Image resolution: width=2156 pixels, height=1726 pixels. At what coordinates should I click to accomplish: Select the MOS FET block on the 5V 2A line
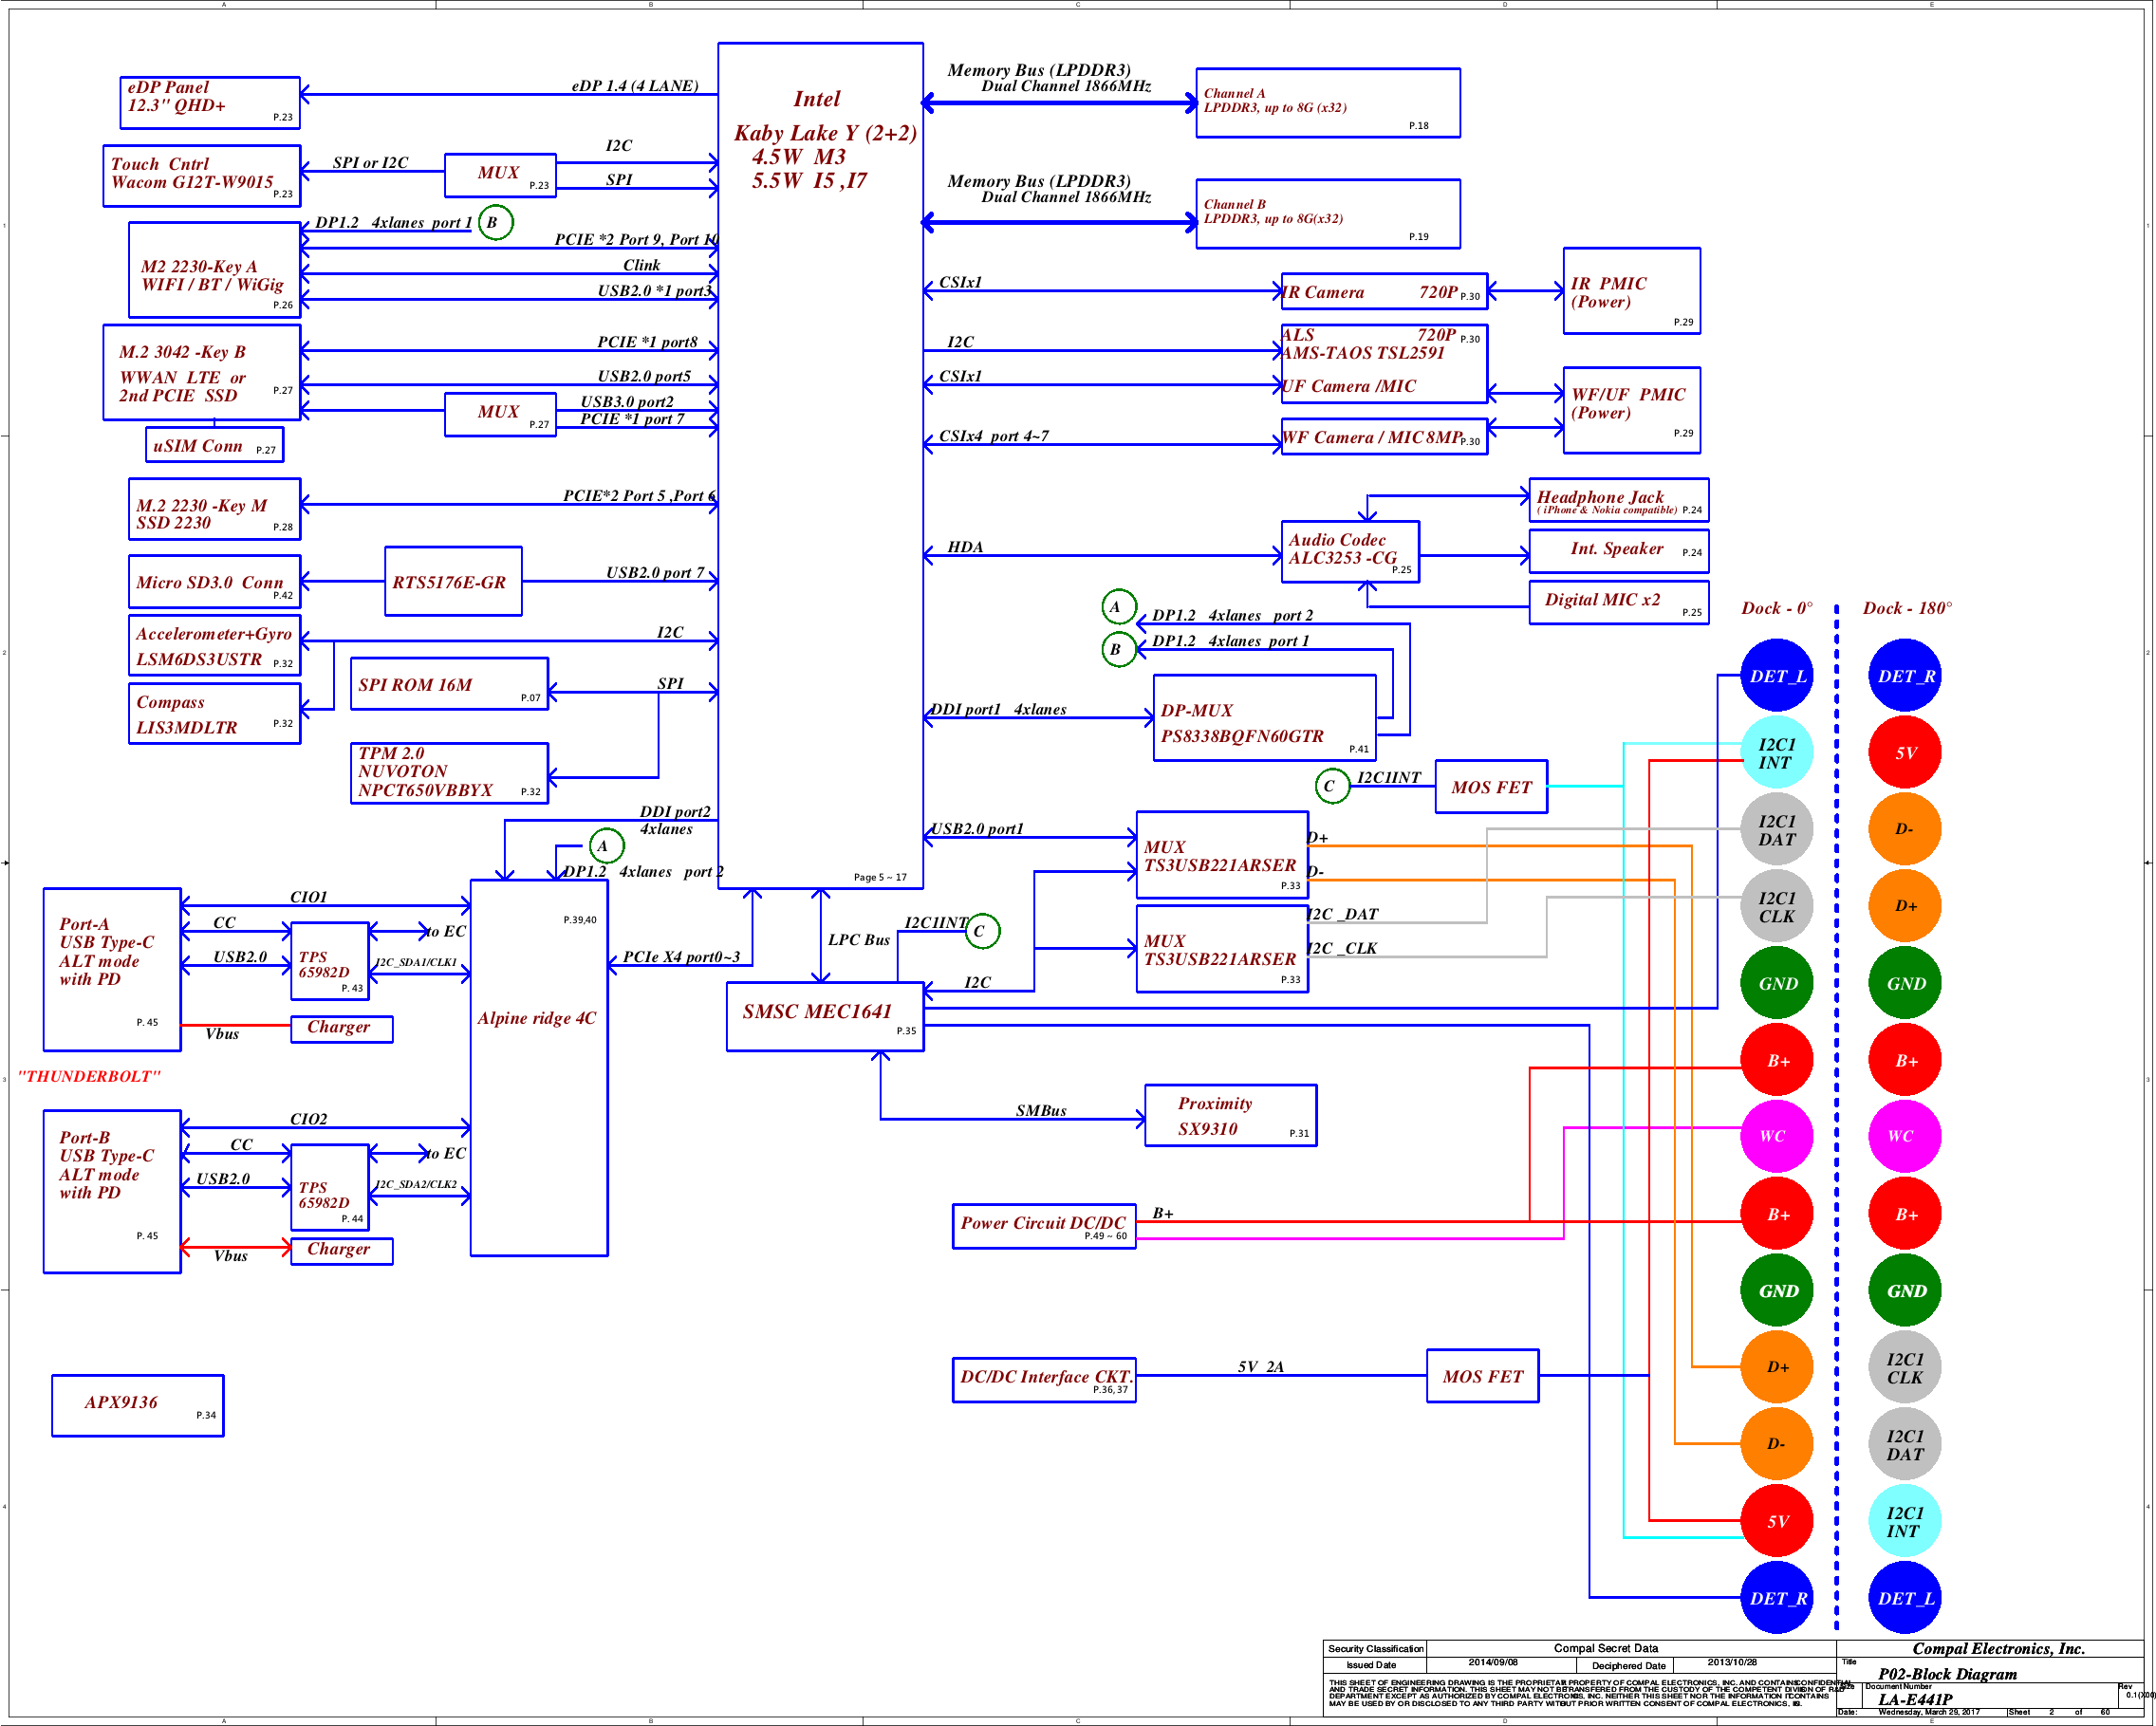coord(1482,1375)
